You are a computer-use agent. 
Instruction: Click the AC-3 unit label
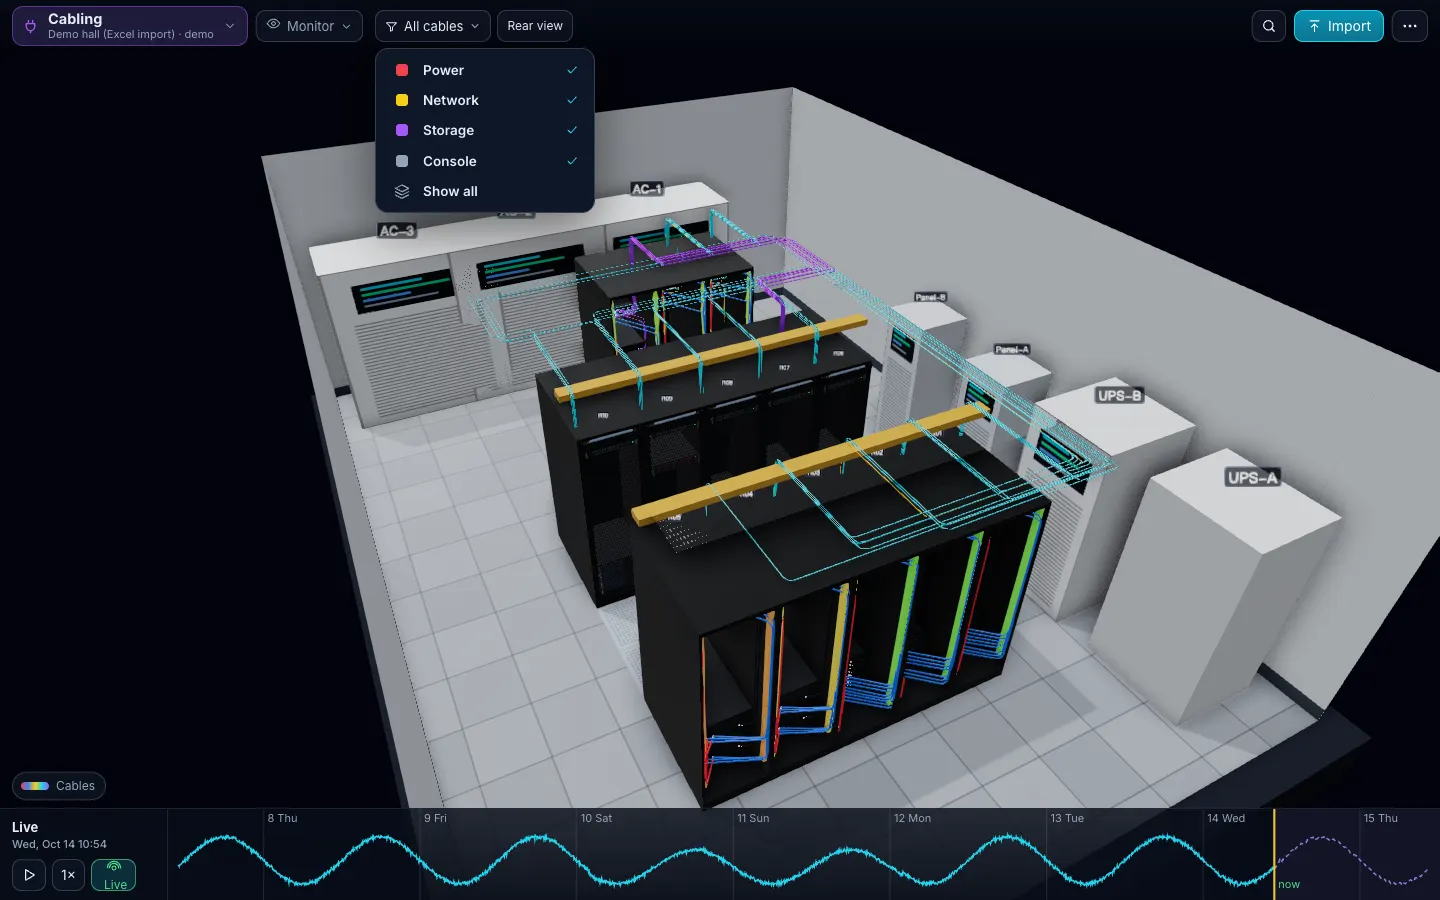tap(397, 231)
